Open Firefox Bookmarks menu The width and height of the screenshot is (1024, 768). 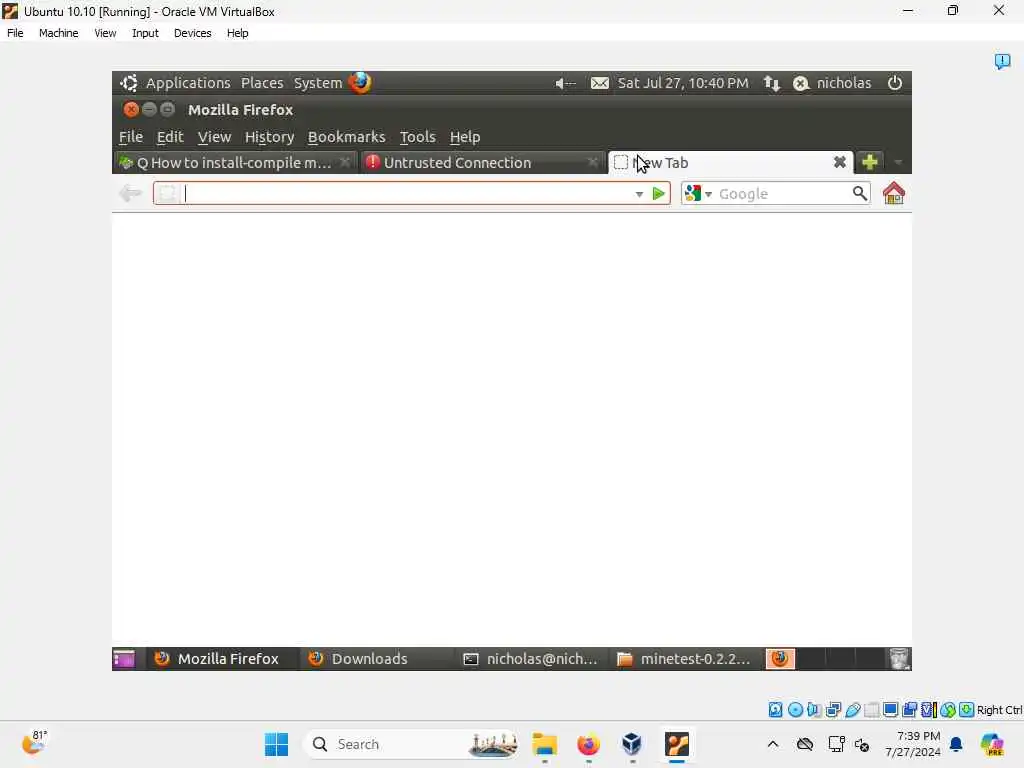346,136
